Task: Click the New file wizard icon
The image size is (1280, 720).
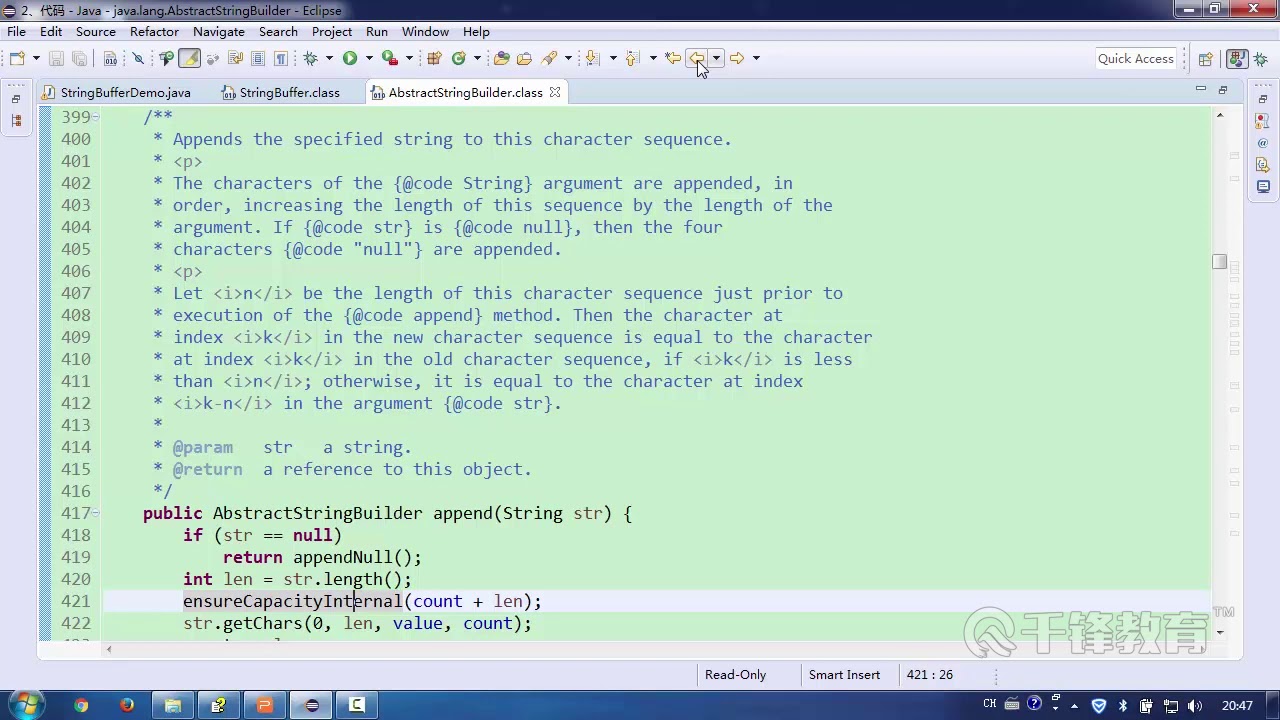Action: (x=17, y=58)
